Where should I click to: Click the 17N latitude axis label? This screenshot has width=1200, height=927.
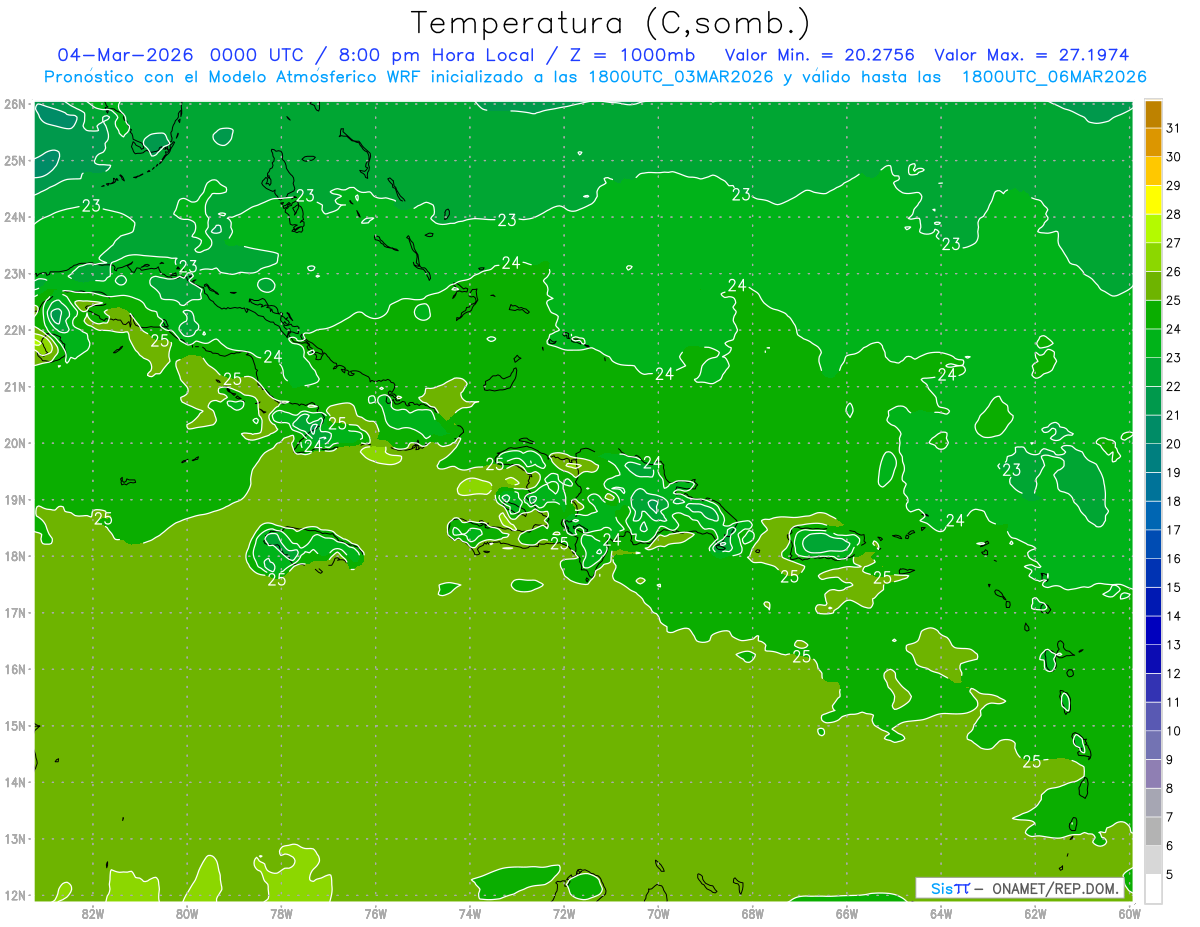click(x=15, y=612)
